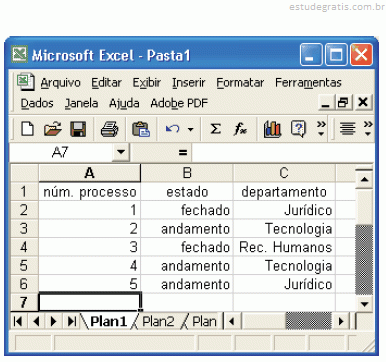Click the Print icon
386x362 pixels.
click(x=110, y=129)
